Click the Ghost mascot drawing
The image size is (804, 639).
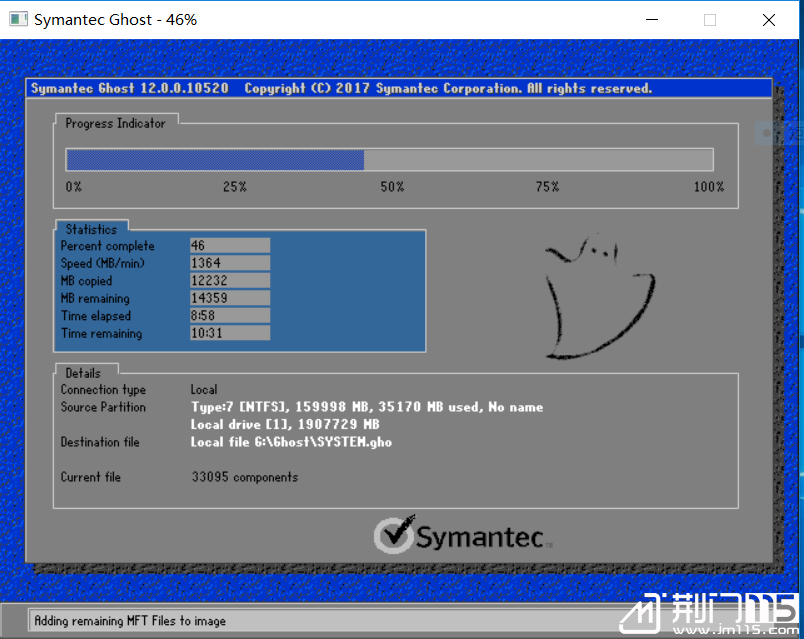[600, 296]
